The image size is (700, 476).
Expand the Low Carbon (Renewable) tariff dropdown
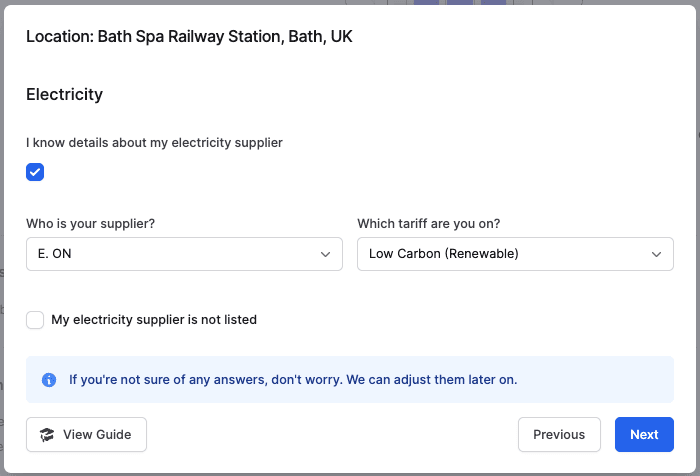(515, 254)
